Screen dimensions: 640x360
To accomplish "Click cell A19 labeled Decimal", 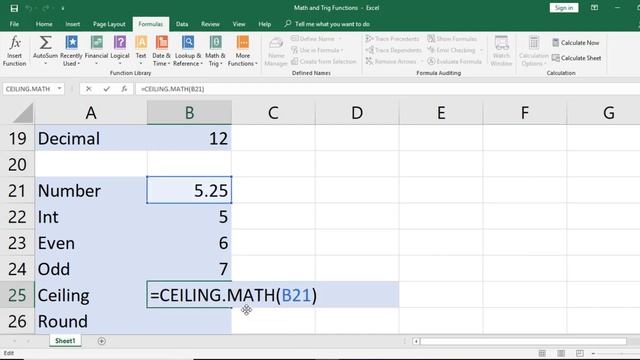I will 91,138.
